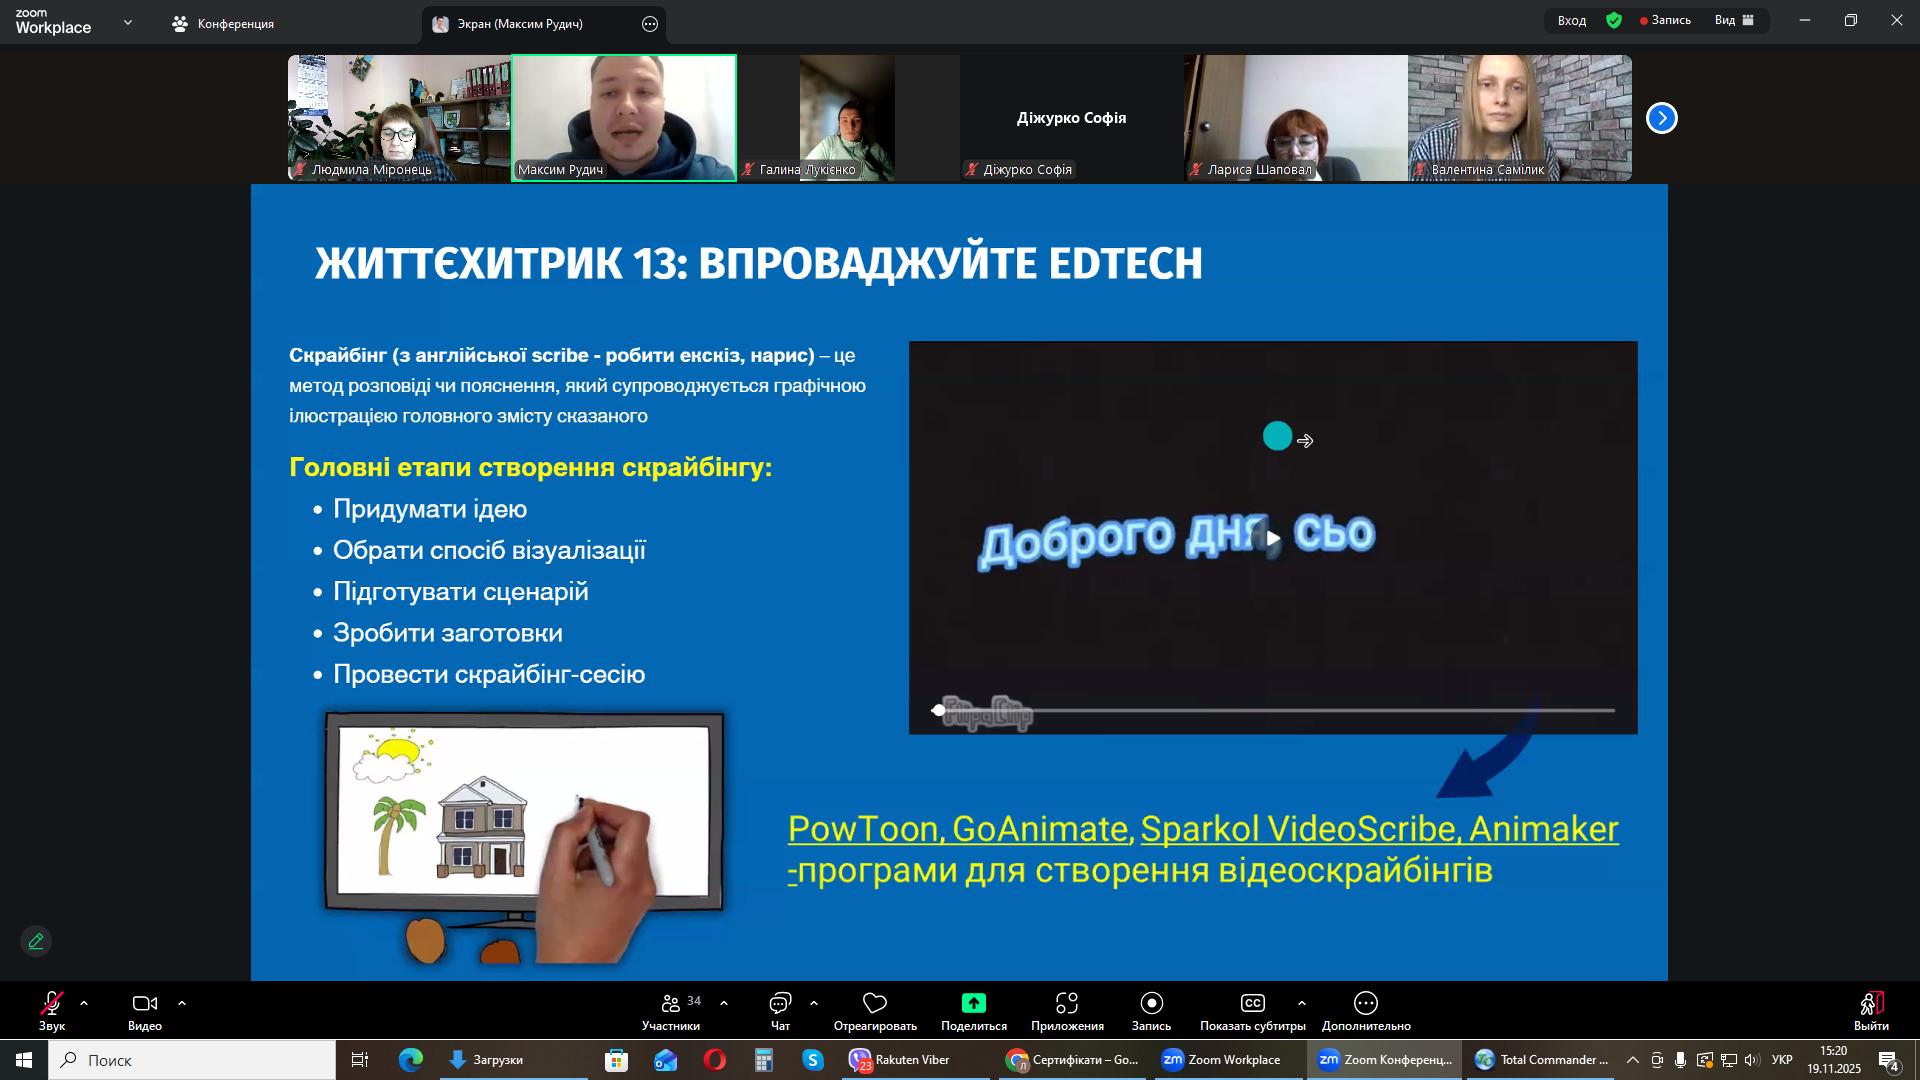Open the More options icon

tap(1366, 1003)
